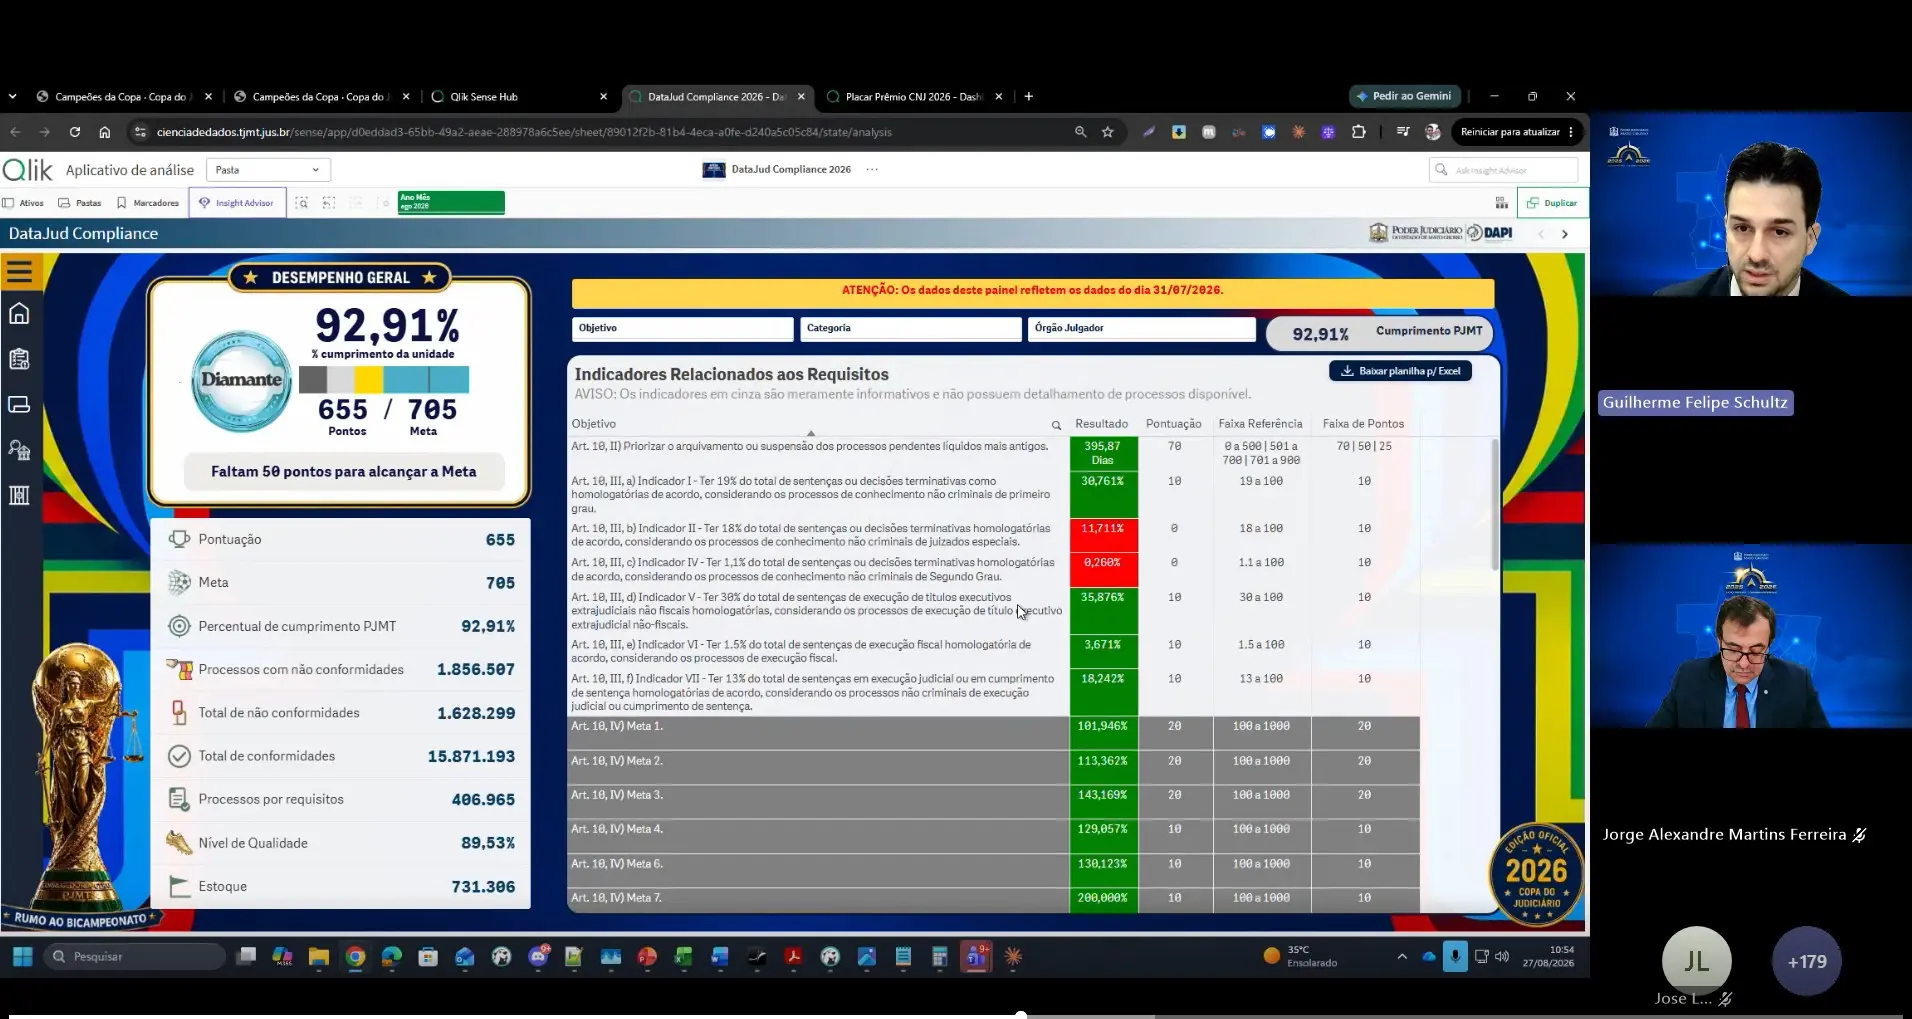Click the Ano Mês selection chip

point(451,202)
